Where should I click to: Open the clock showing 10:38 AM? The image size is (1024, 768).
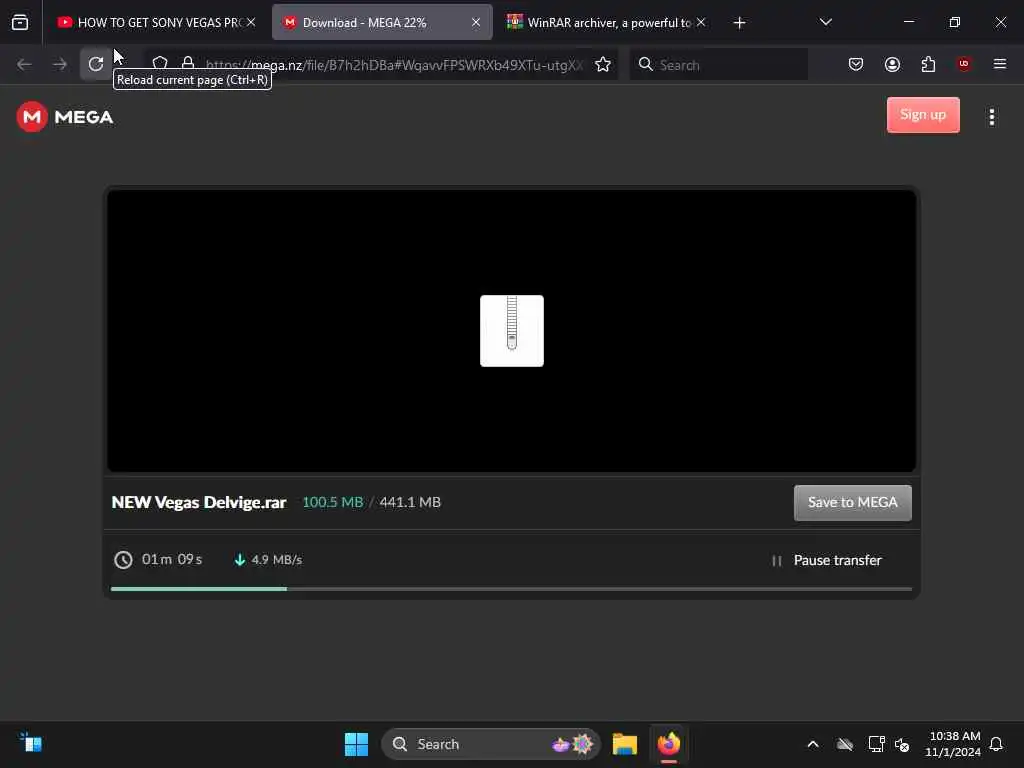pos(953,744)
